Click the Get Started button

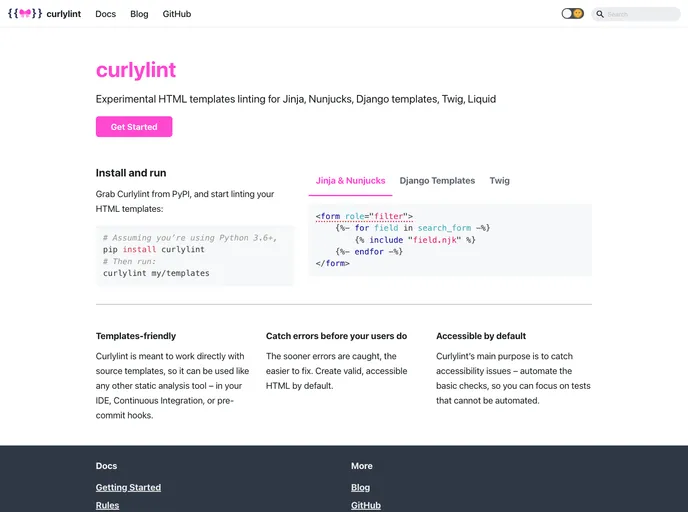pyautogui.click(x=134, y=127)
